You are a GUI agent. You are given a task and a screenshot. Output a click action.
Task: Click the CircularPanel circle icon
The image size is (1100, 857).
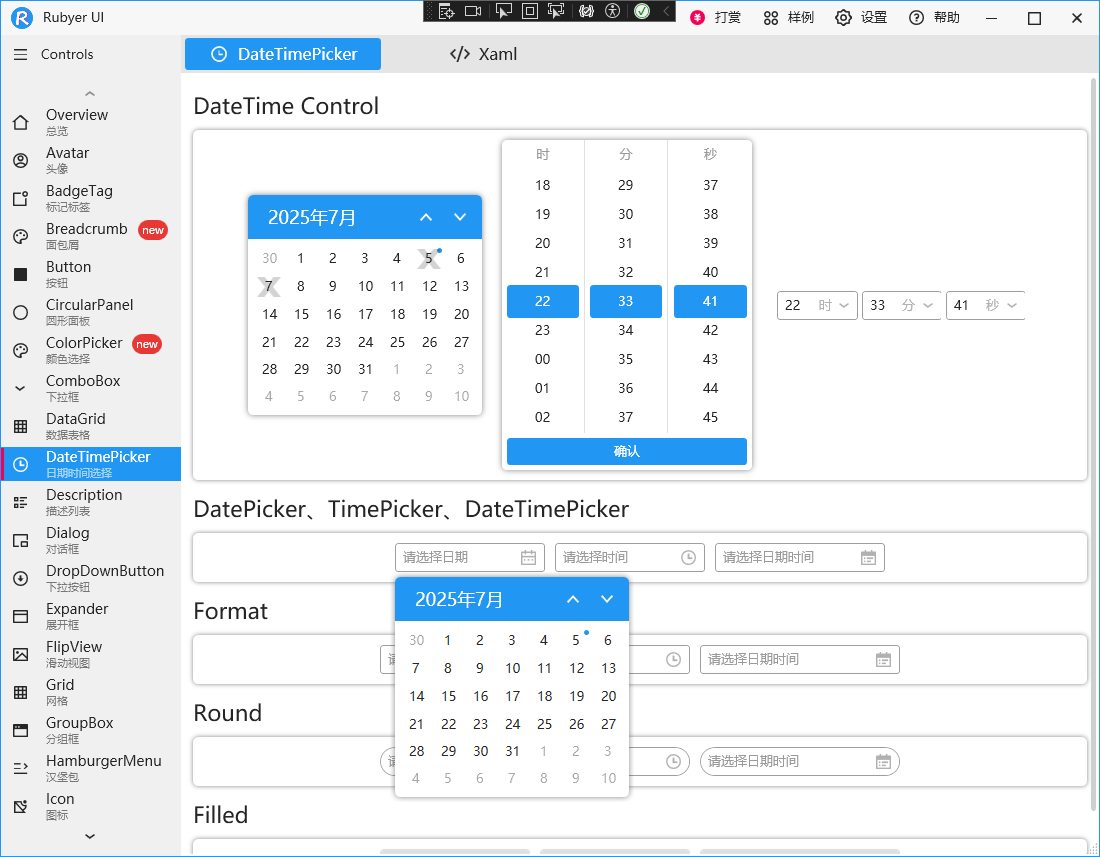click(x=21, y=312)
